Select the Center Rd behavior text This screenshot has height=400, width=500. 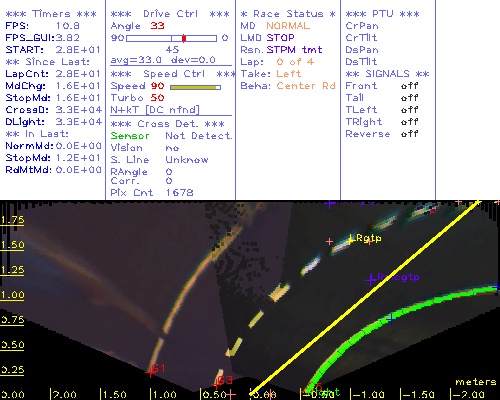click(x=306, y=86)
